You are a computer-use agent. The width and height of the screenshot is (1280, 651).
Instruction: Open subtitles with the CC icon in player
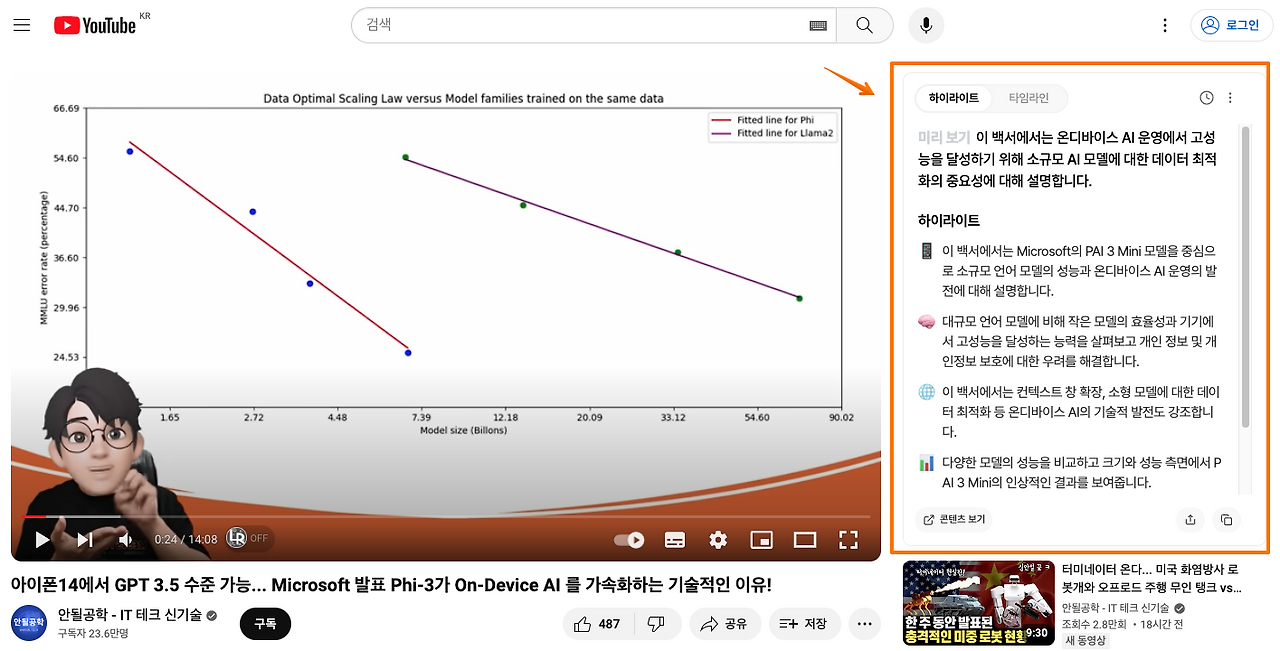(x=674, y=539)
